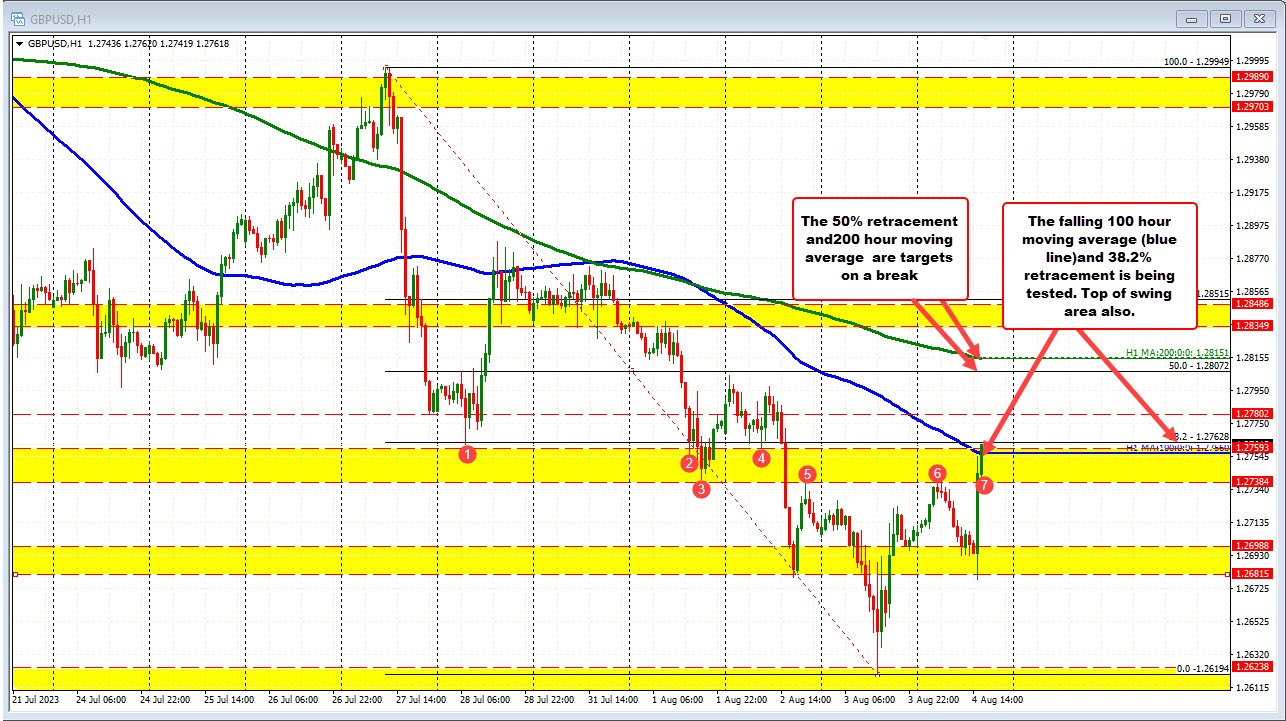Screen dimensions: 1286x721
Task: Select numbered marker 1 on the chart
Action: click(466, 454)
